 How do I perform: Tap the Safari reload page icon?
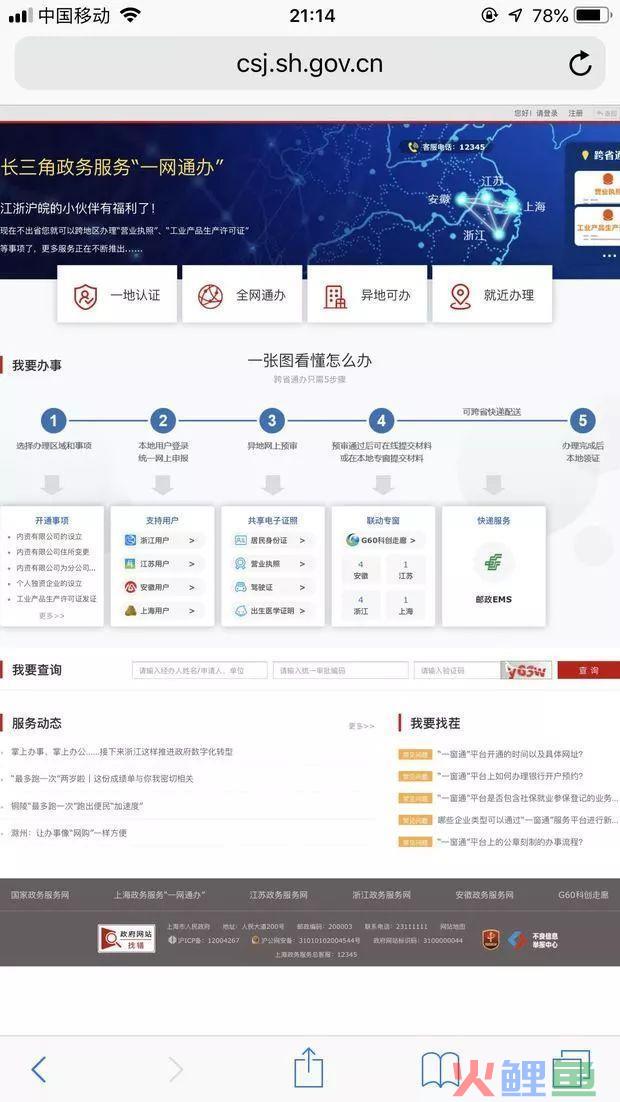coord(579,65)
